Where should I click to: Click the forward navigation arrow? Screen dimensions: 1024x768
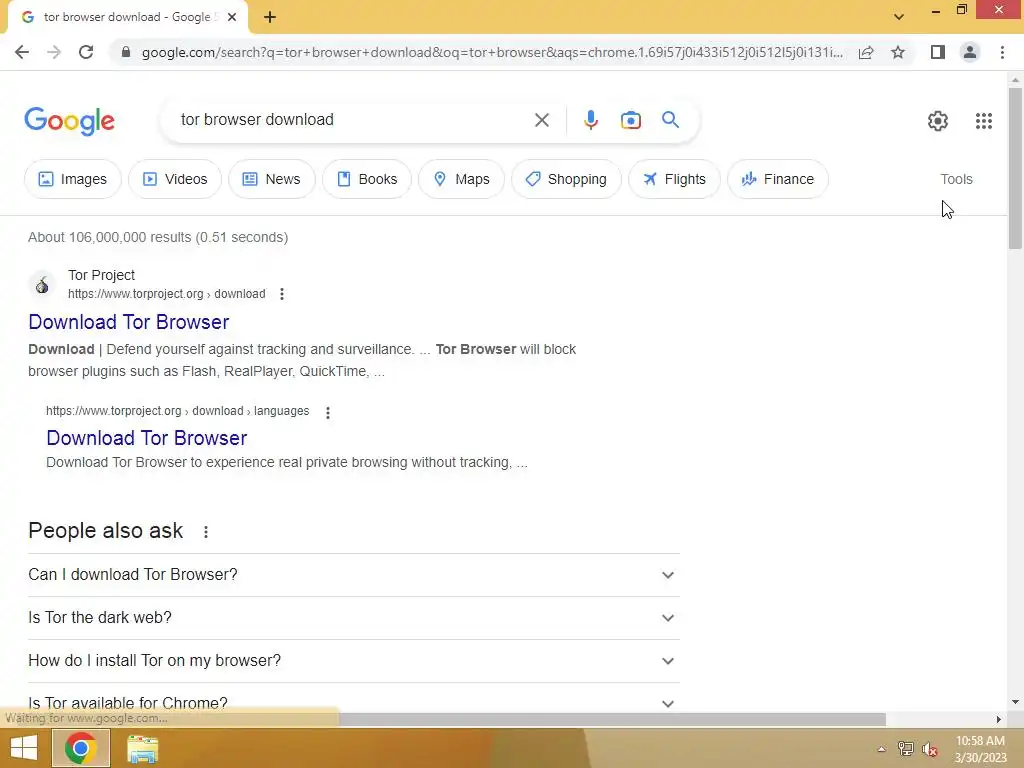[54, 52]
